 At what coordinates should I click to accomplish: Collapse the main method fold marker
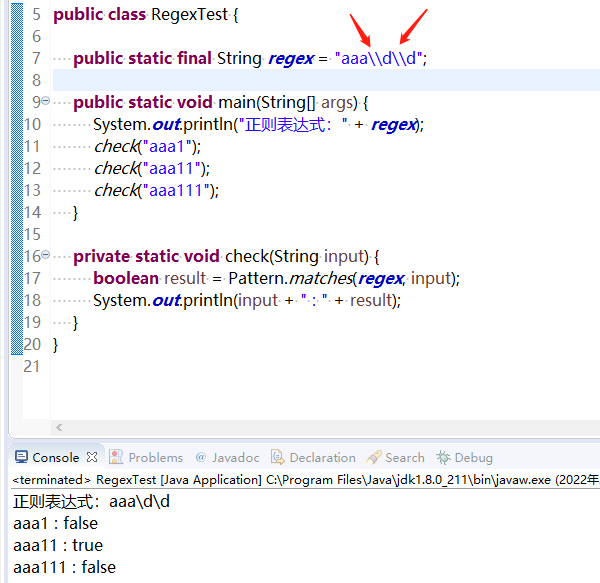46,101
